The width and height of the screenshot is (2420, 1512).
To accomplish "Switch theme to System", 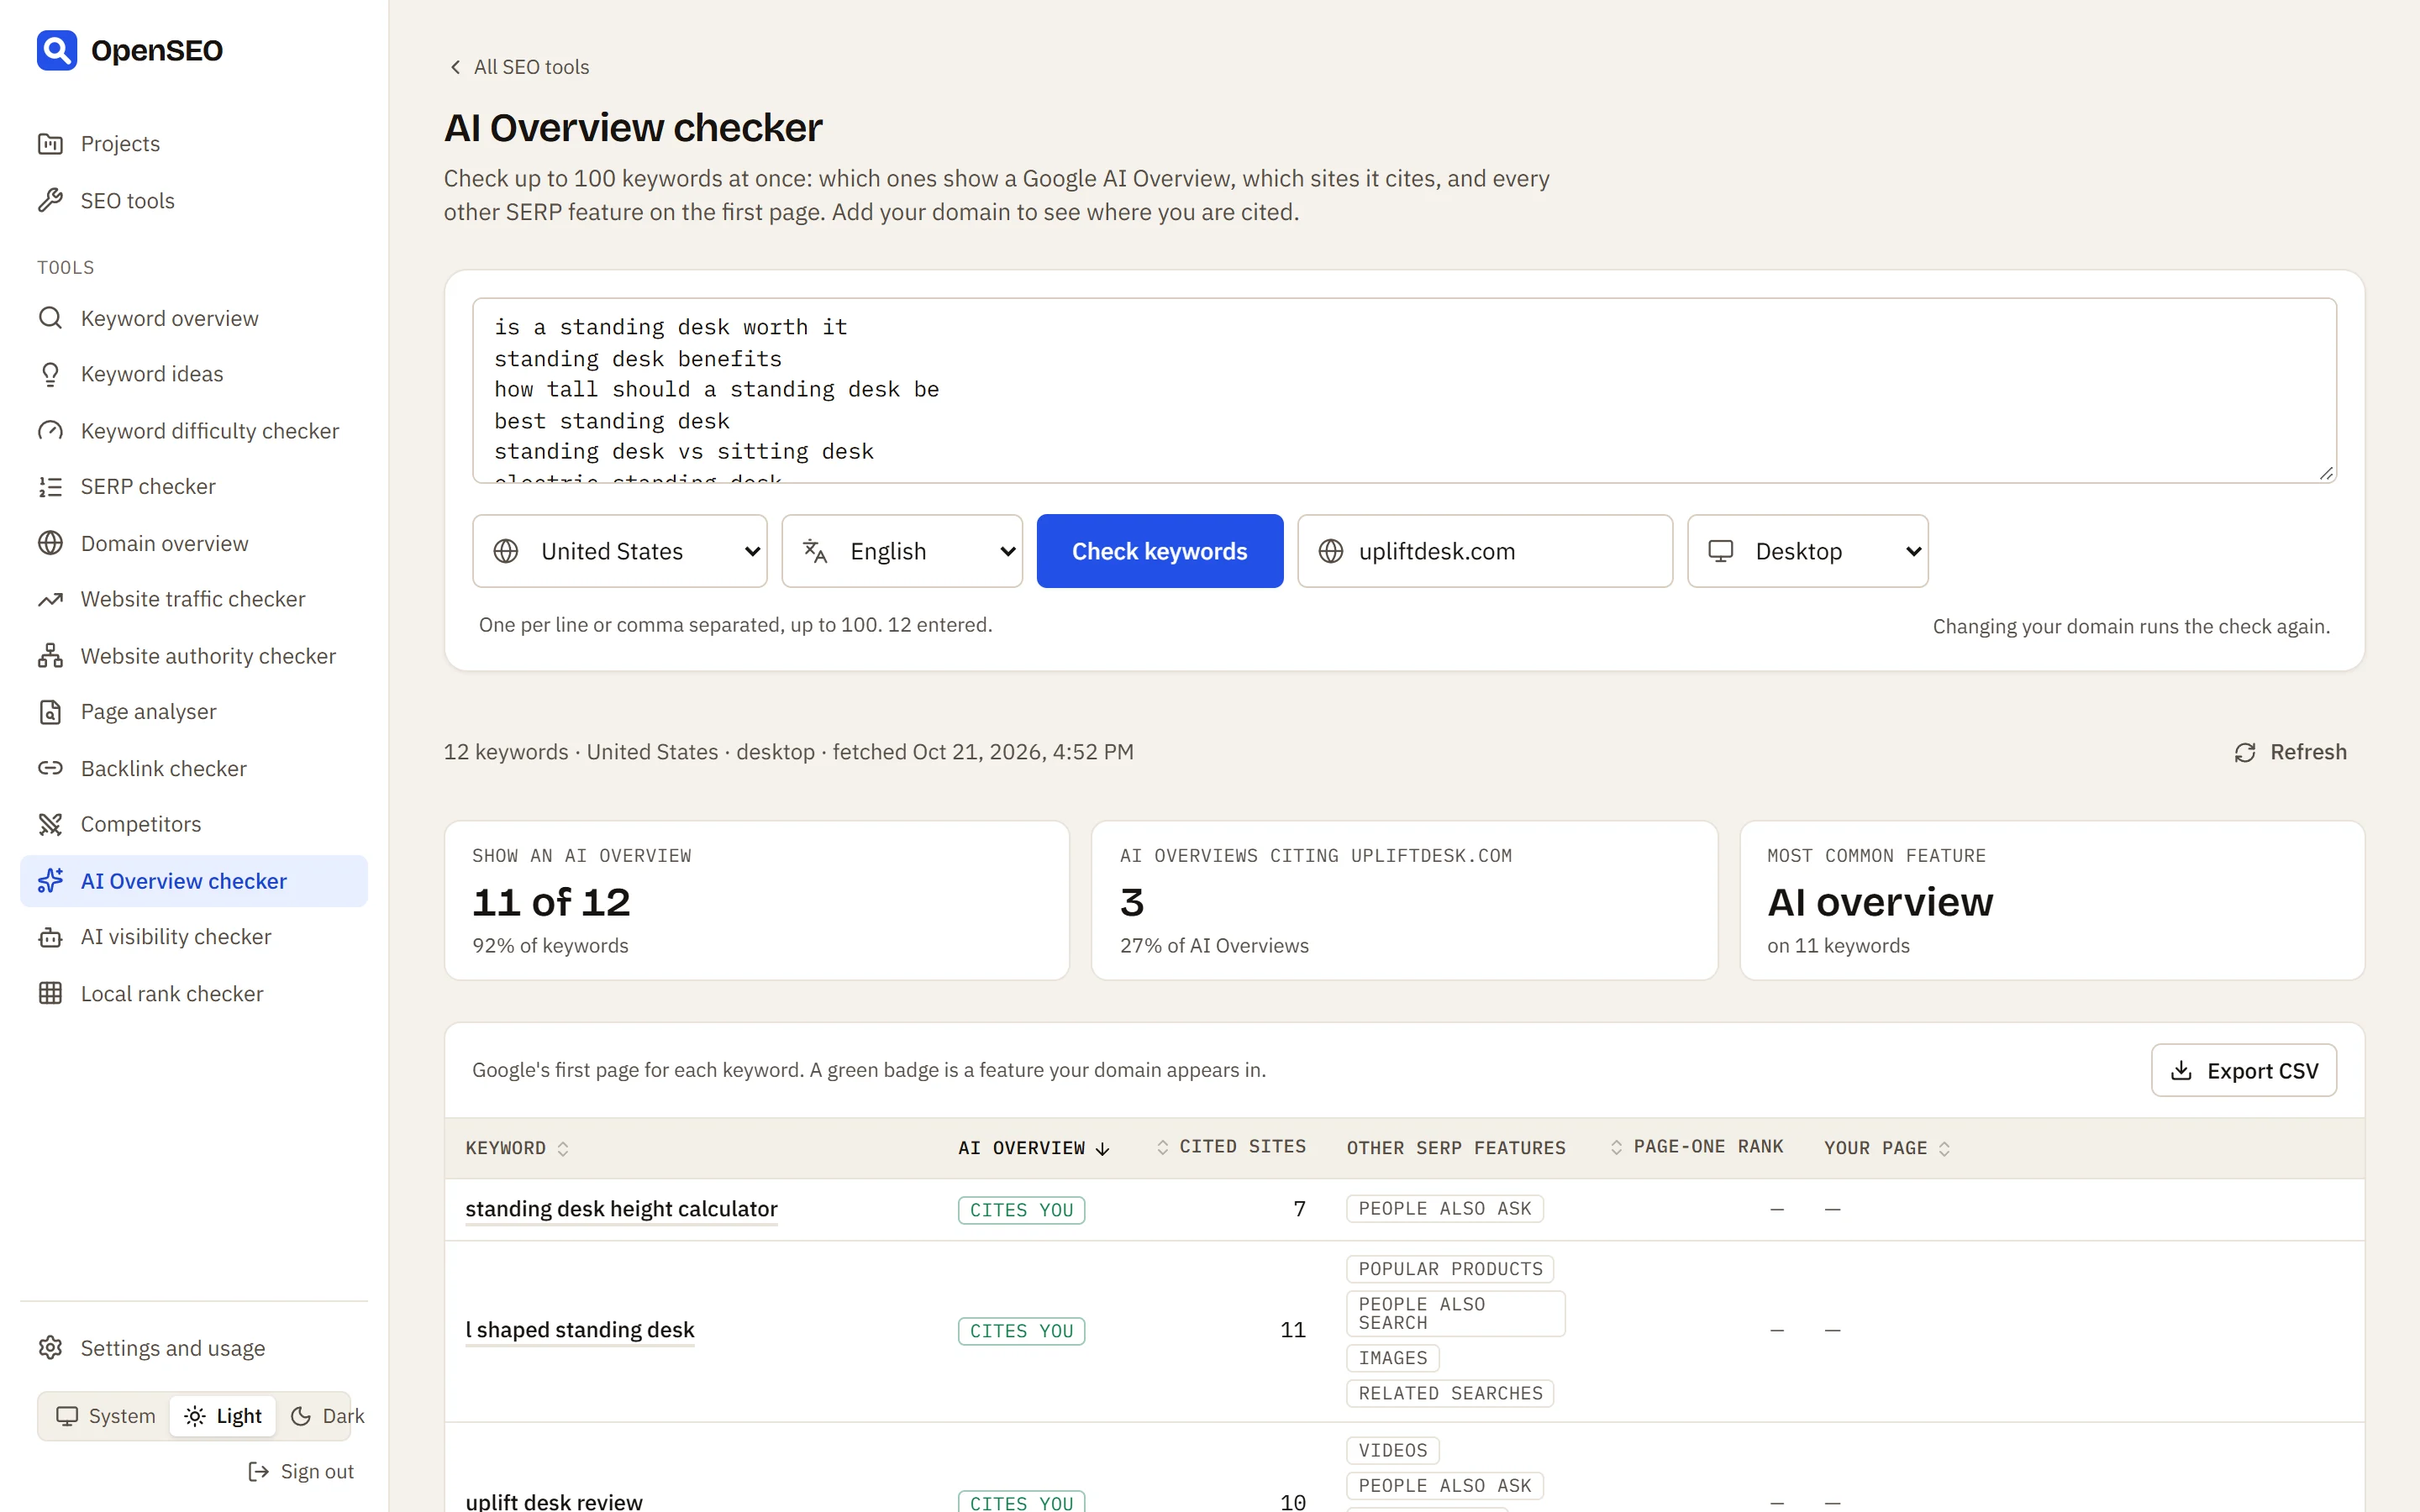I will [x=105, y=1416].
